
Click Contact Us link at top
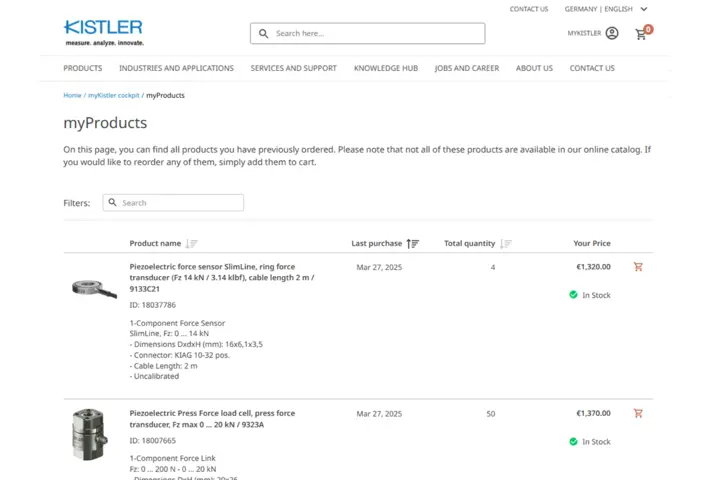coord(528,9)
